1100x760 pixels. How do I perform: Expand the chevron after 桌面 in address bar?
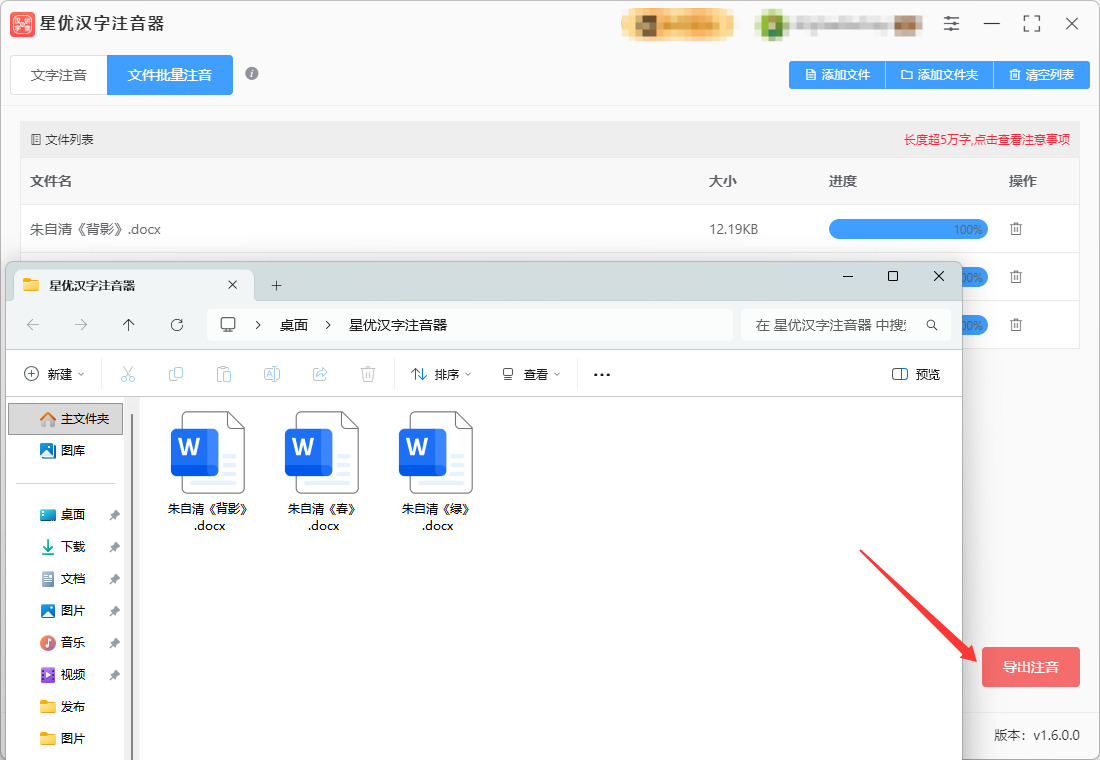[328, 325]
